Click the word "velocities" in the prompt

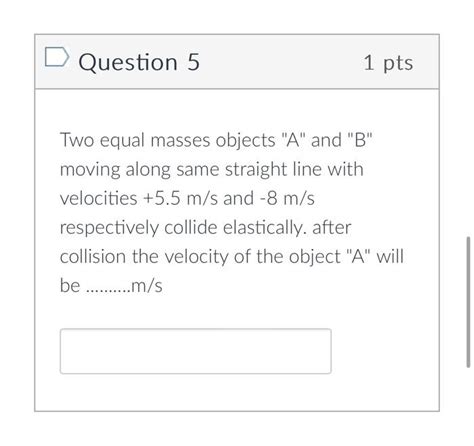(99, 198)
